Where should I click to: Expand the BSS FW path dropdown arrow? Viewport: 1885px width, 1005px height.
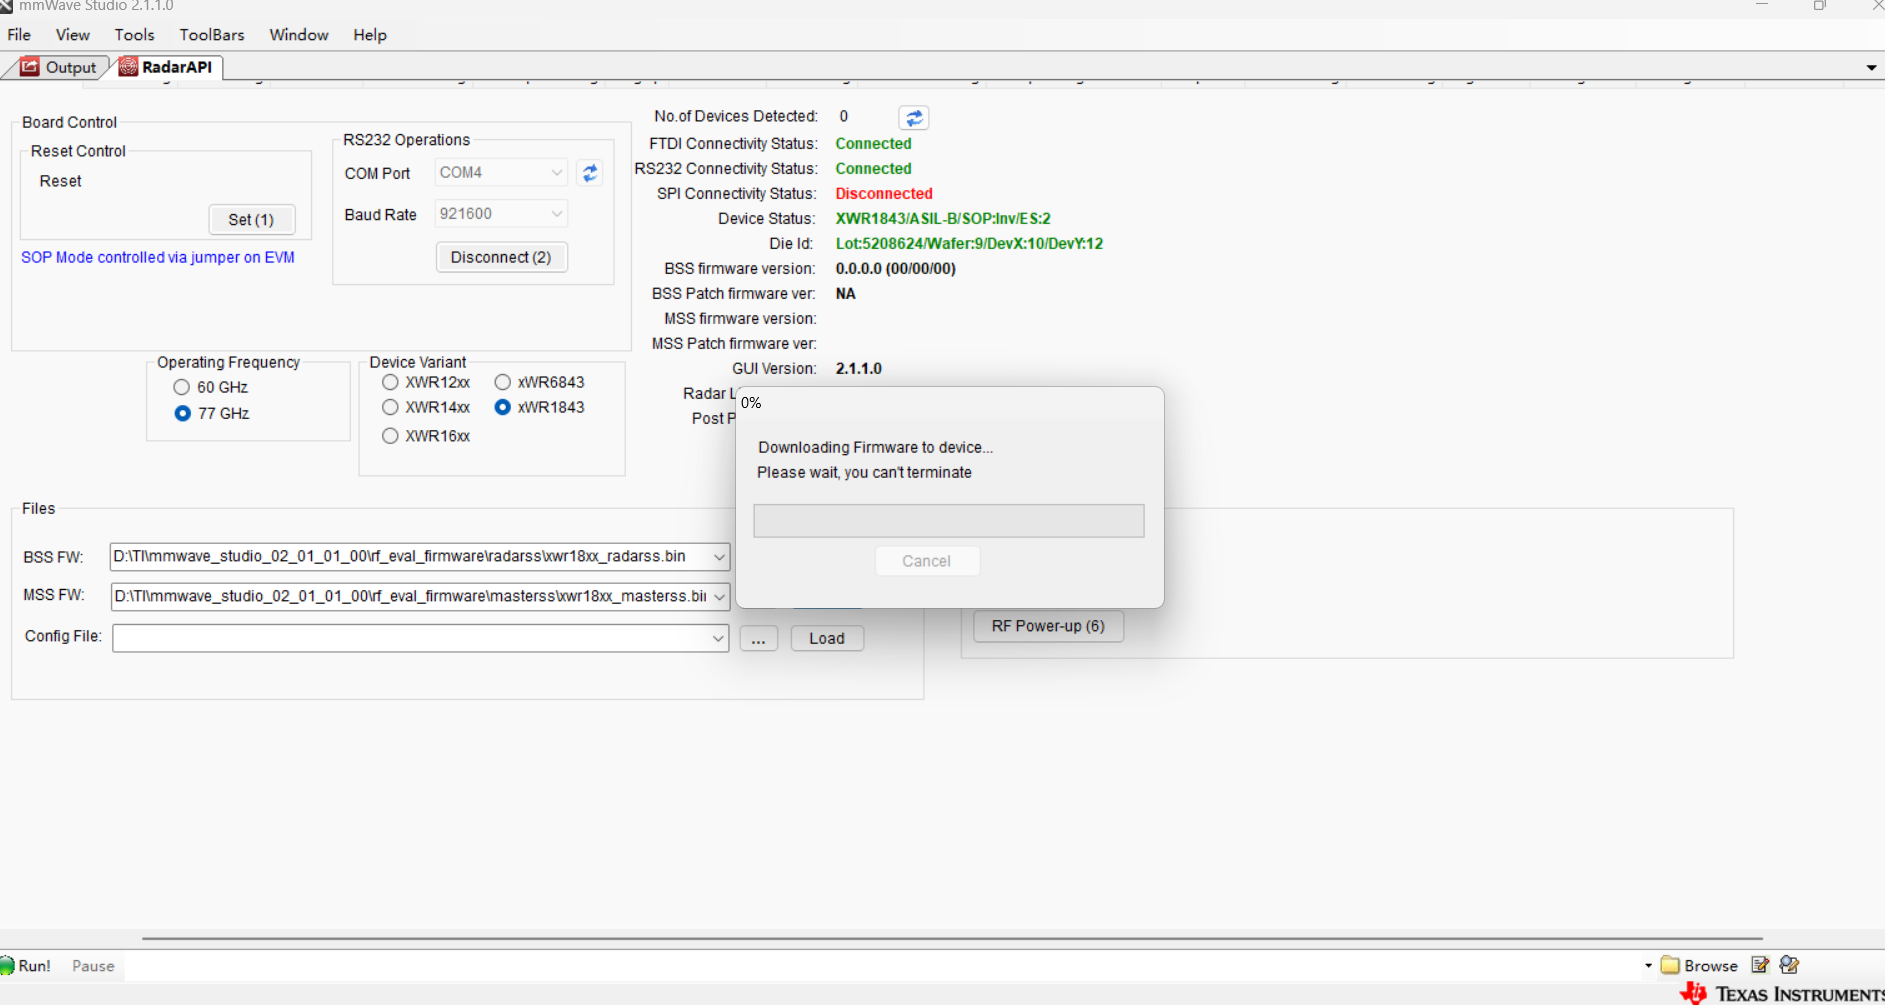coord(719,557)
